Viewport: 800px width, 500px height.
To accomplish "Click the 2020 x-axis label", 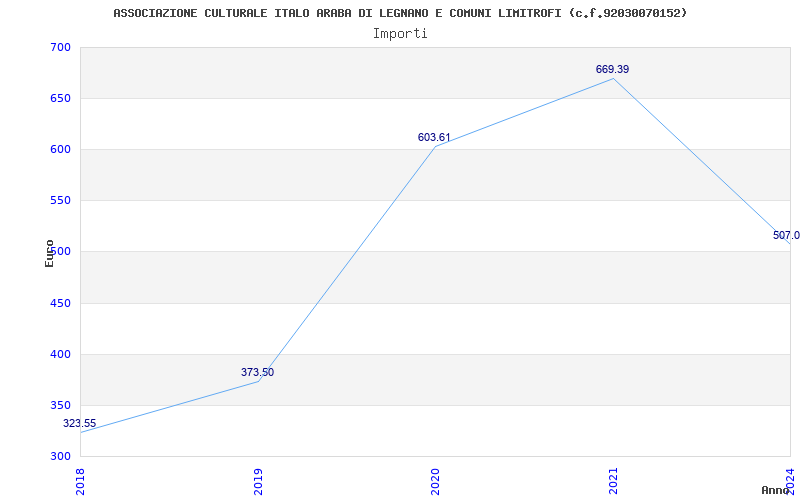I will pos(435,482).
